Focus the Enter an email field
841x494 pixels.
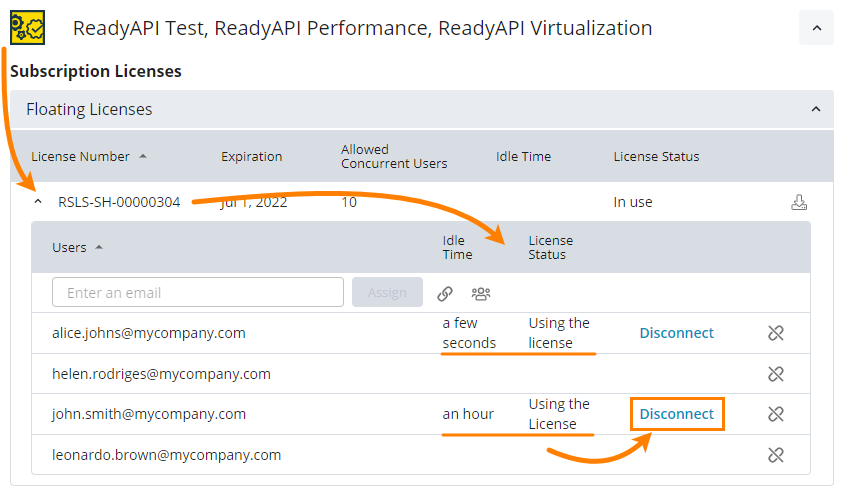(x=198, y=293)
